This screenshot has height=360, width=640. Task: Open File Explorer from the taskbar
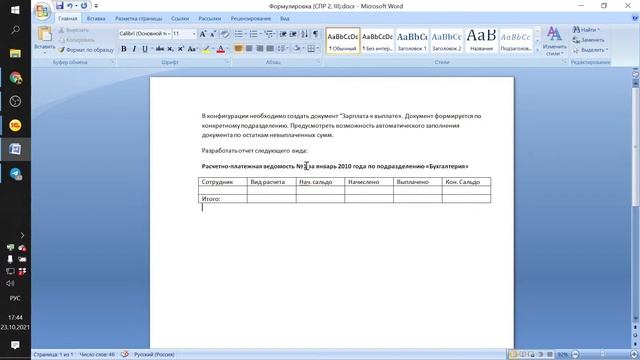[16, 53]
